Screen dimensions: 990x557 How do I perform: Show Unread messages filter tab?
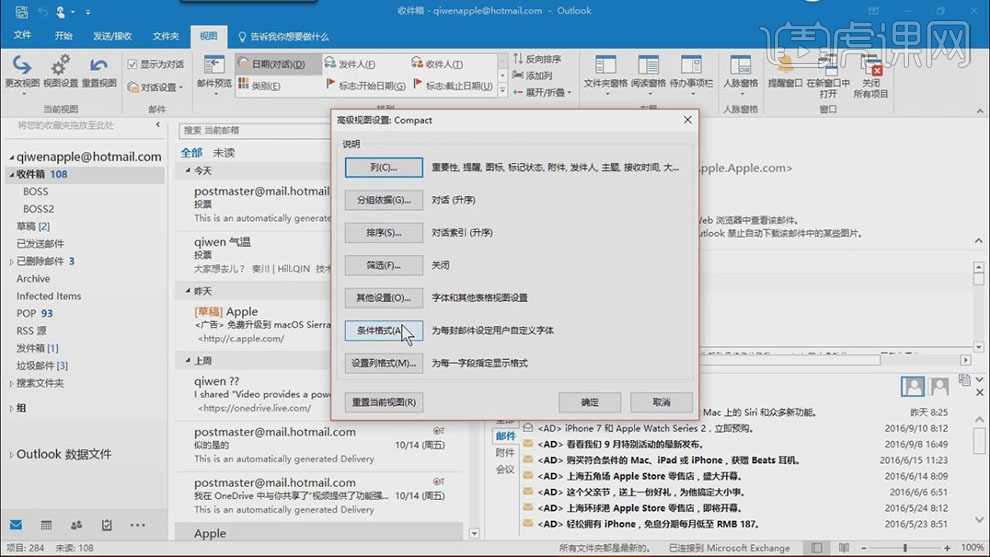coord(224,152)
